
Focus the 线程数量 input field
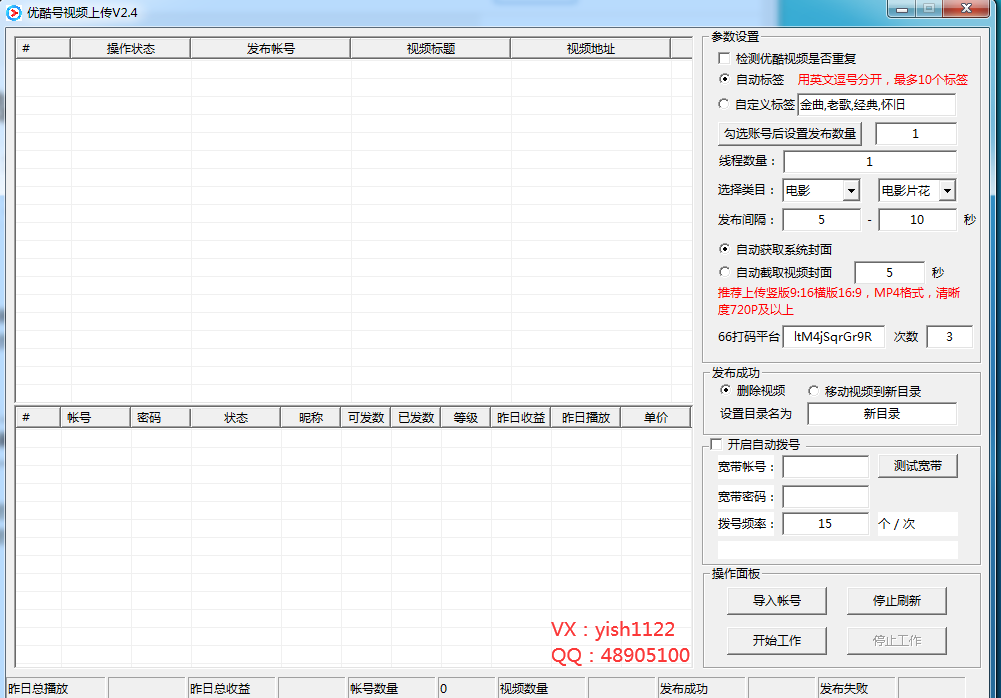pos(869,162)
